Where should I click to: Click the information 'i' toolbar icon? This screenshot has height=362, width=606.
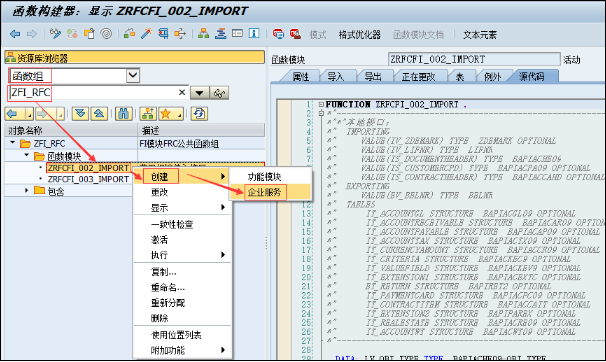tap(254, 34)
